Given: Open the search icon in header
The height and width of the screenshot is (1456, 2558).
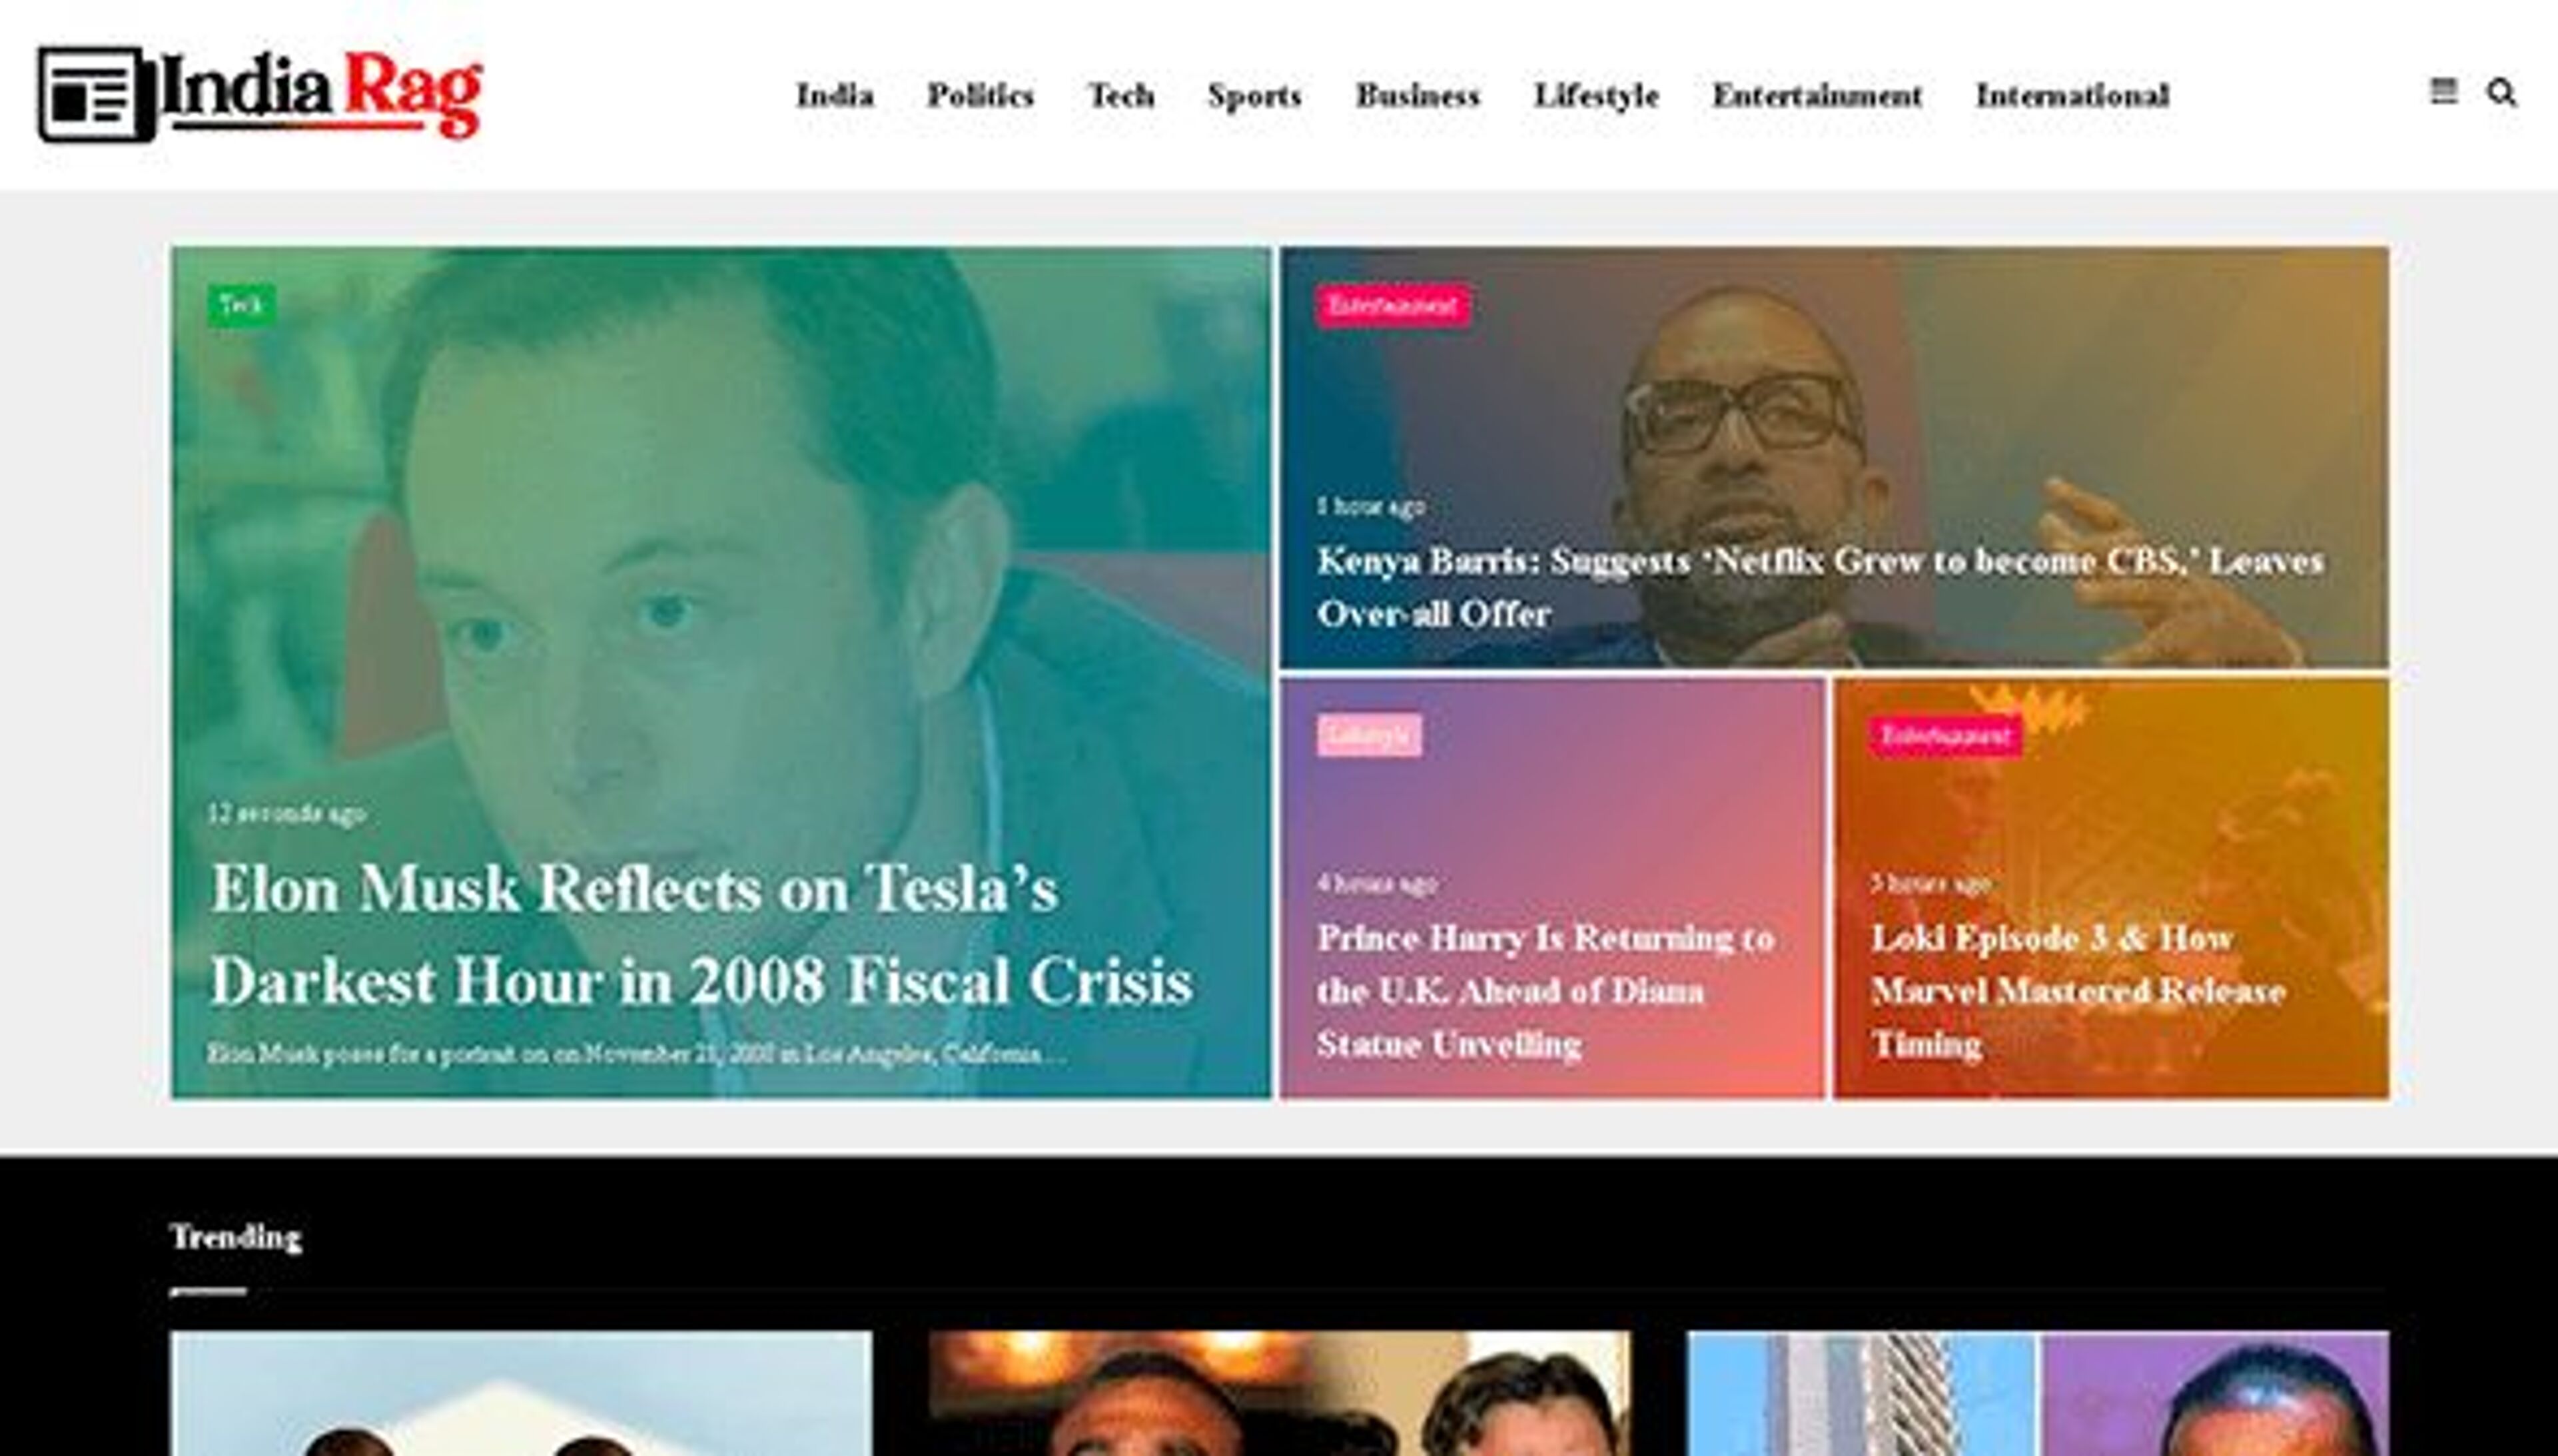Looking at the screenshot, I should tap(2501, 93).
